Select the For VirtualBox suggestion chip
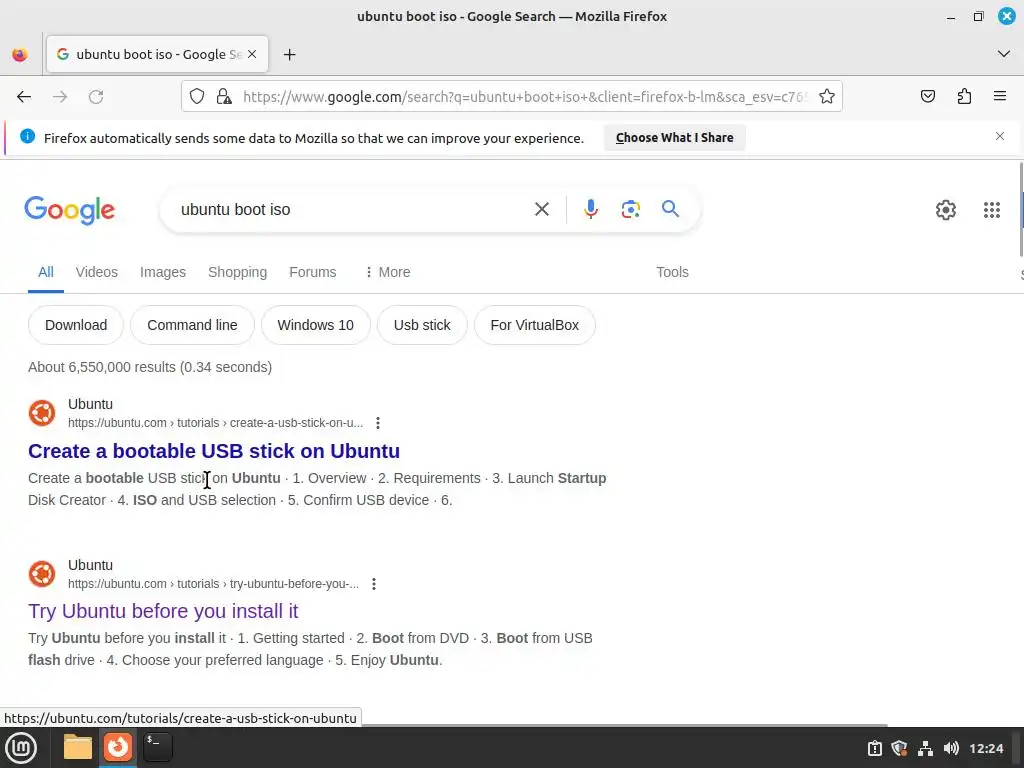1024x768 pixels. [534, 325]
